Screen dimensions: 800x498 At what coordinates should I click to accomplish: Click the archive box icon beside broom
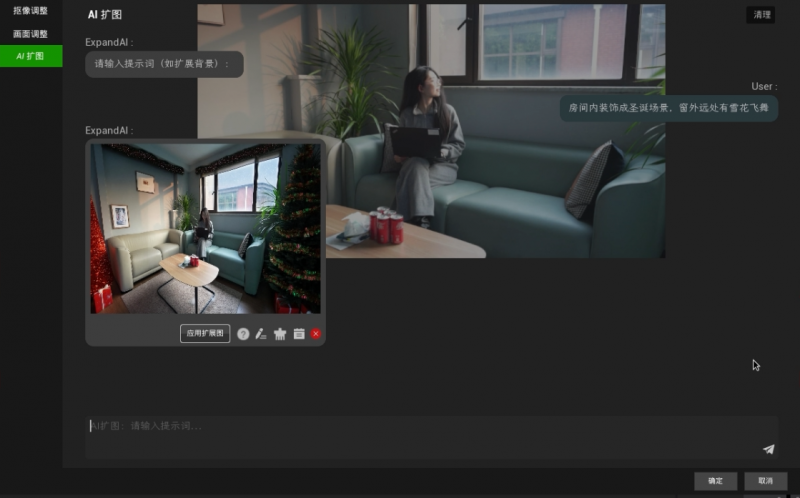298,334
